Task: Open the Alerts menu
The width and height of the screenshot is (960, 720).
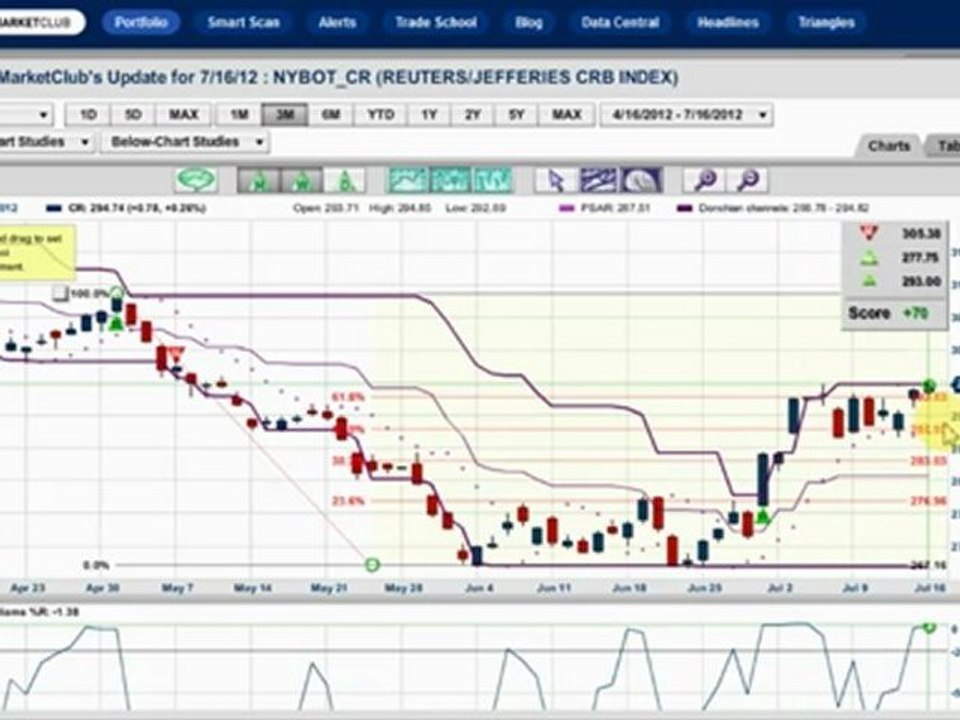Action: click(x=337, y=23)
